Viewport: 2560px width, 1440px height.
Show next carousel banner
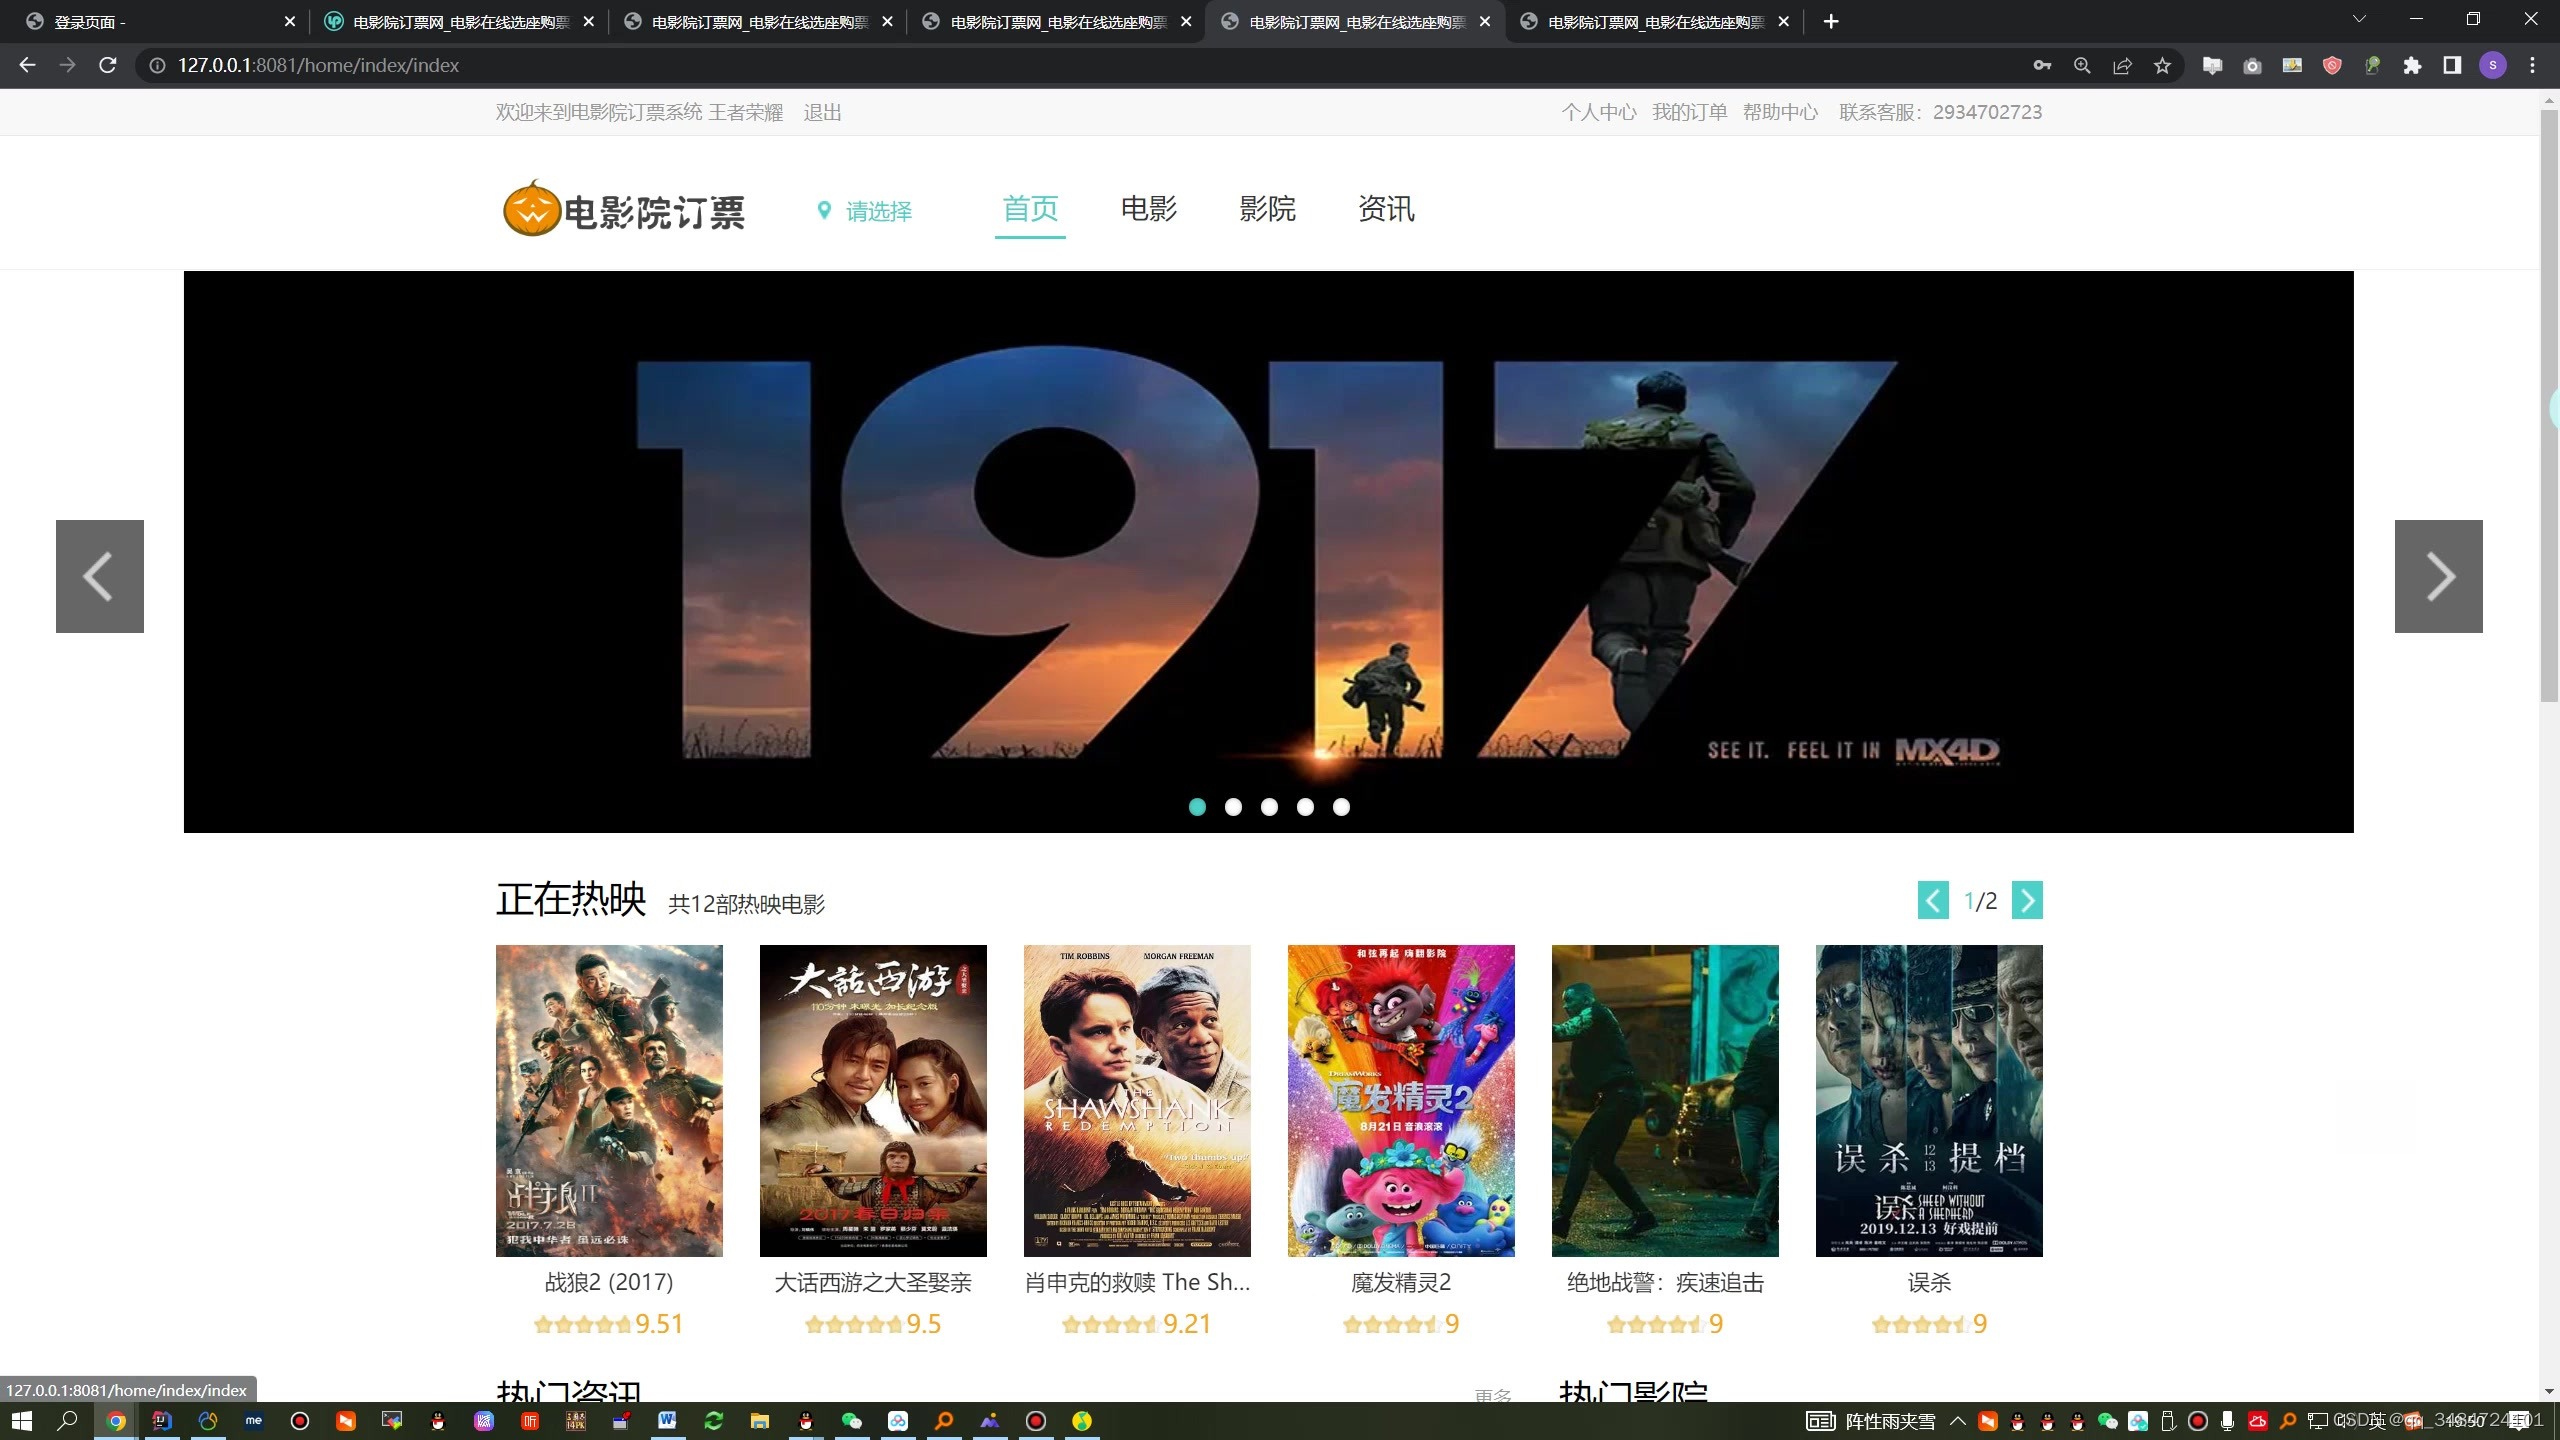tap(2438, 576)
